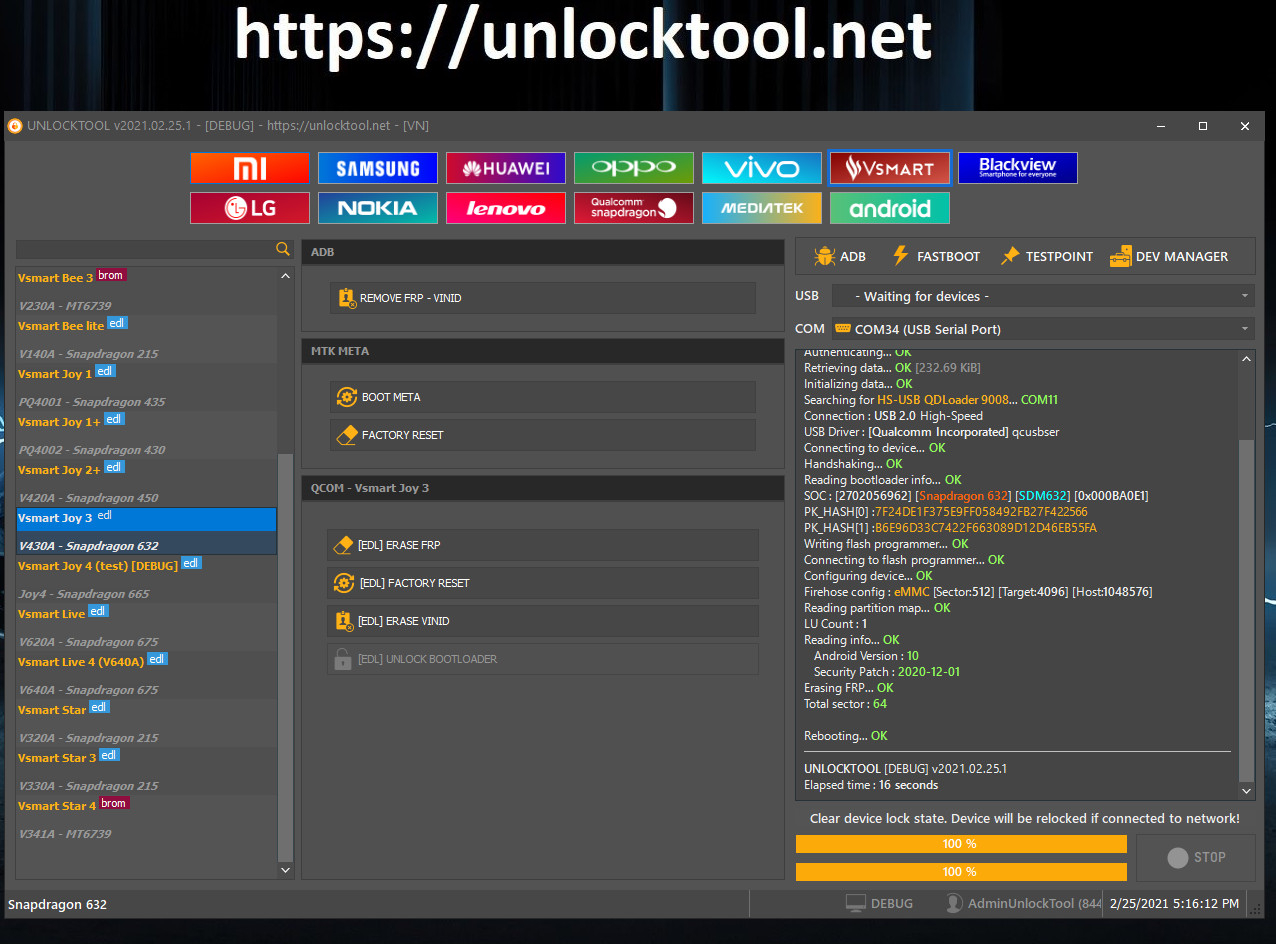The height and width of the screenshot is (944, 1276).
Task: Open the TESTPOINT tab
Action: click(1046, 256)
